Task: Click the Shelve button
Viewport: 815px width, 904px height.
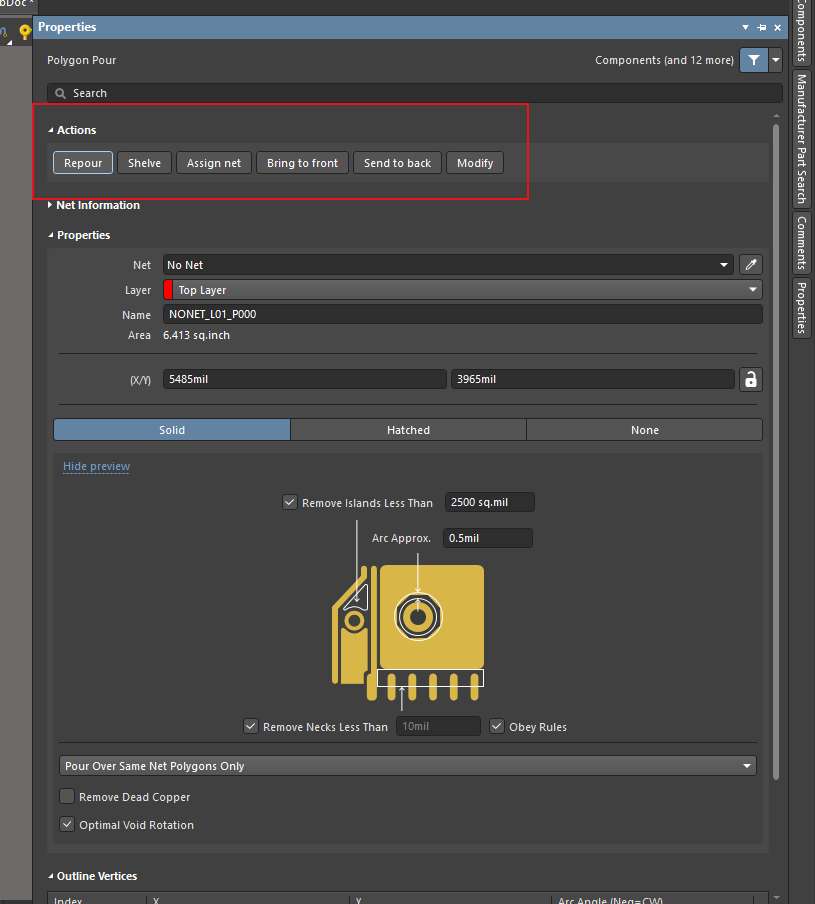Action: click(x=144, y=163)
